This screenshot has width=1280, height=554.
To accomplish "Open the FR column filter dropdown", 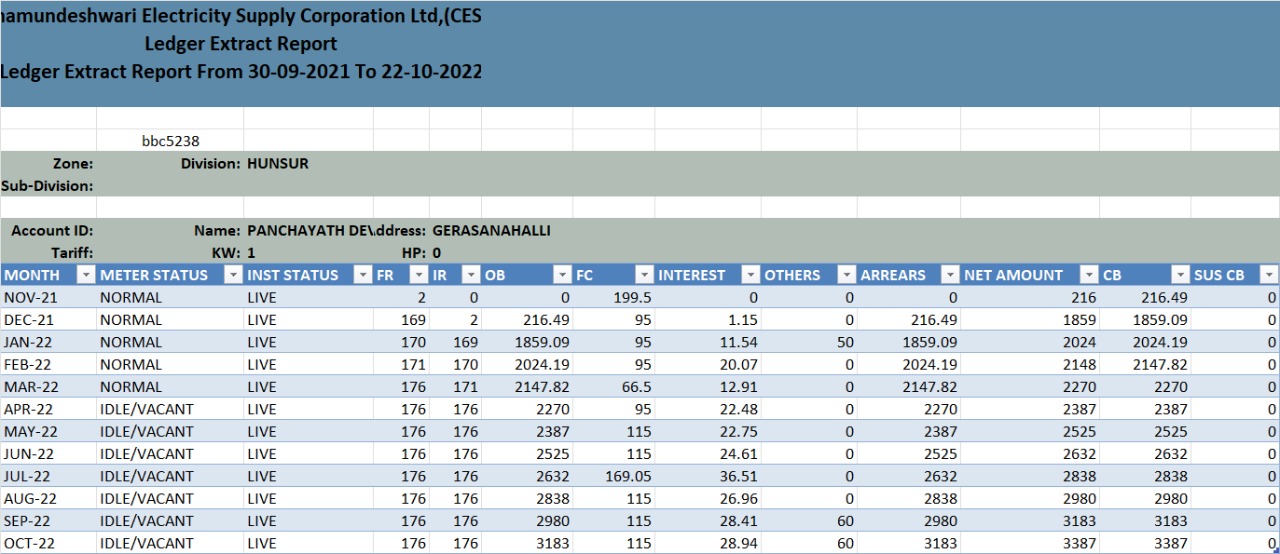I will [x=419, y=275].
